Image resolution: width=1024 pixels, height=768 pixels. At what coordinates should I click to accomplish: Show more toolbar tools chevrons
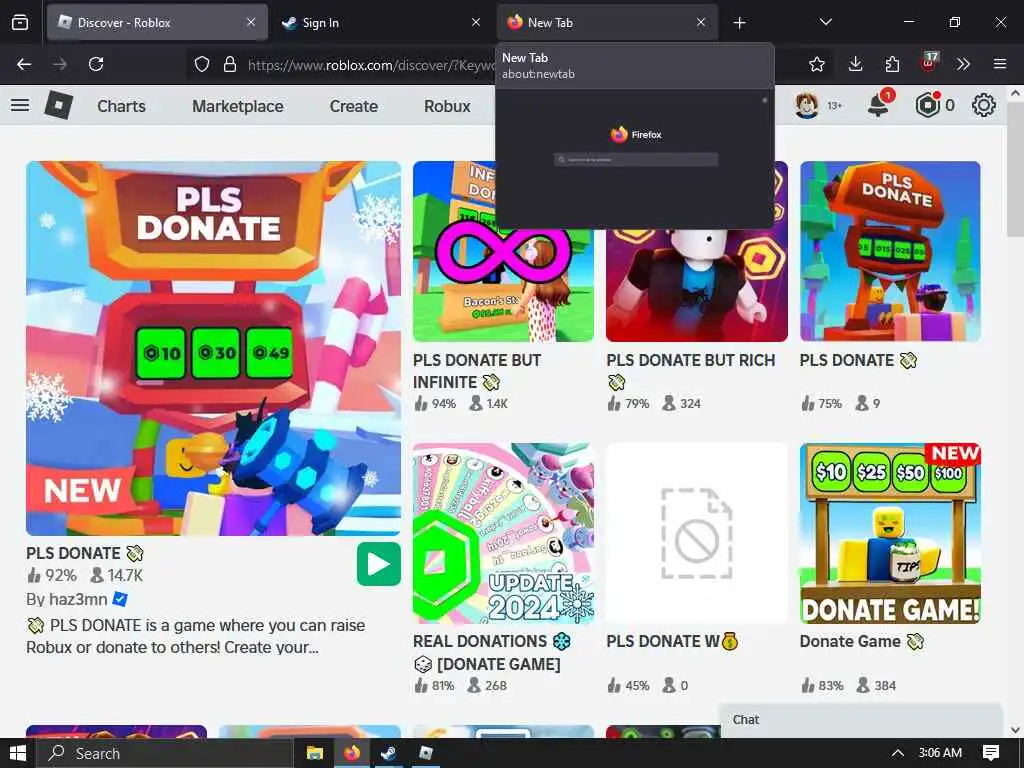point(963,64)
